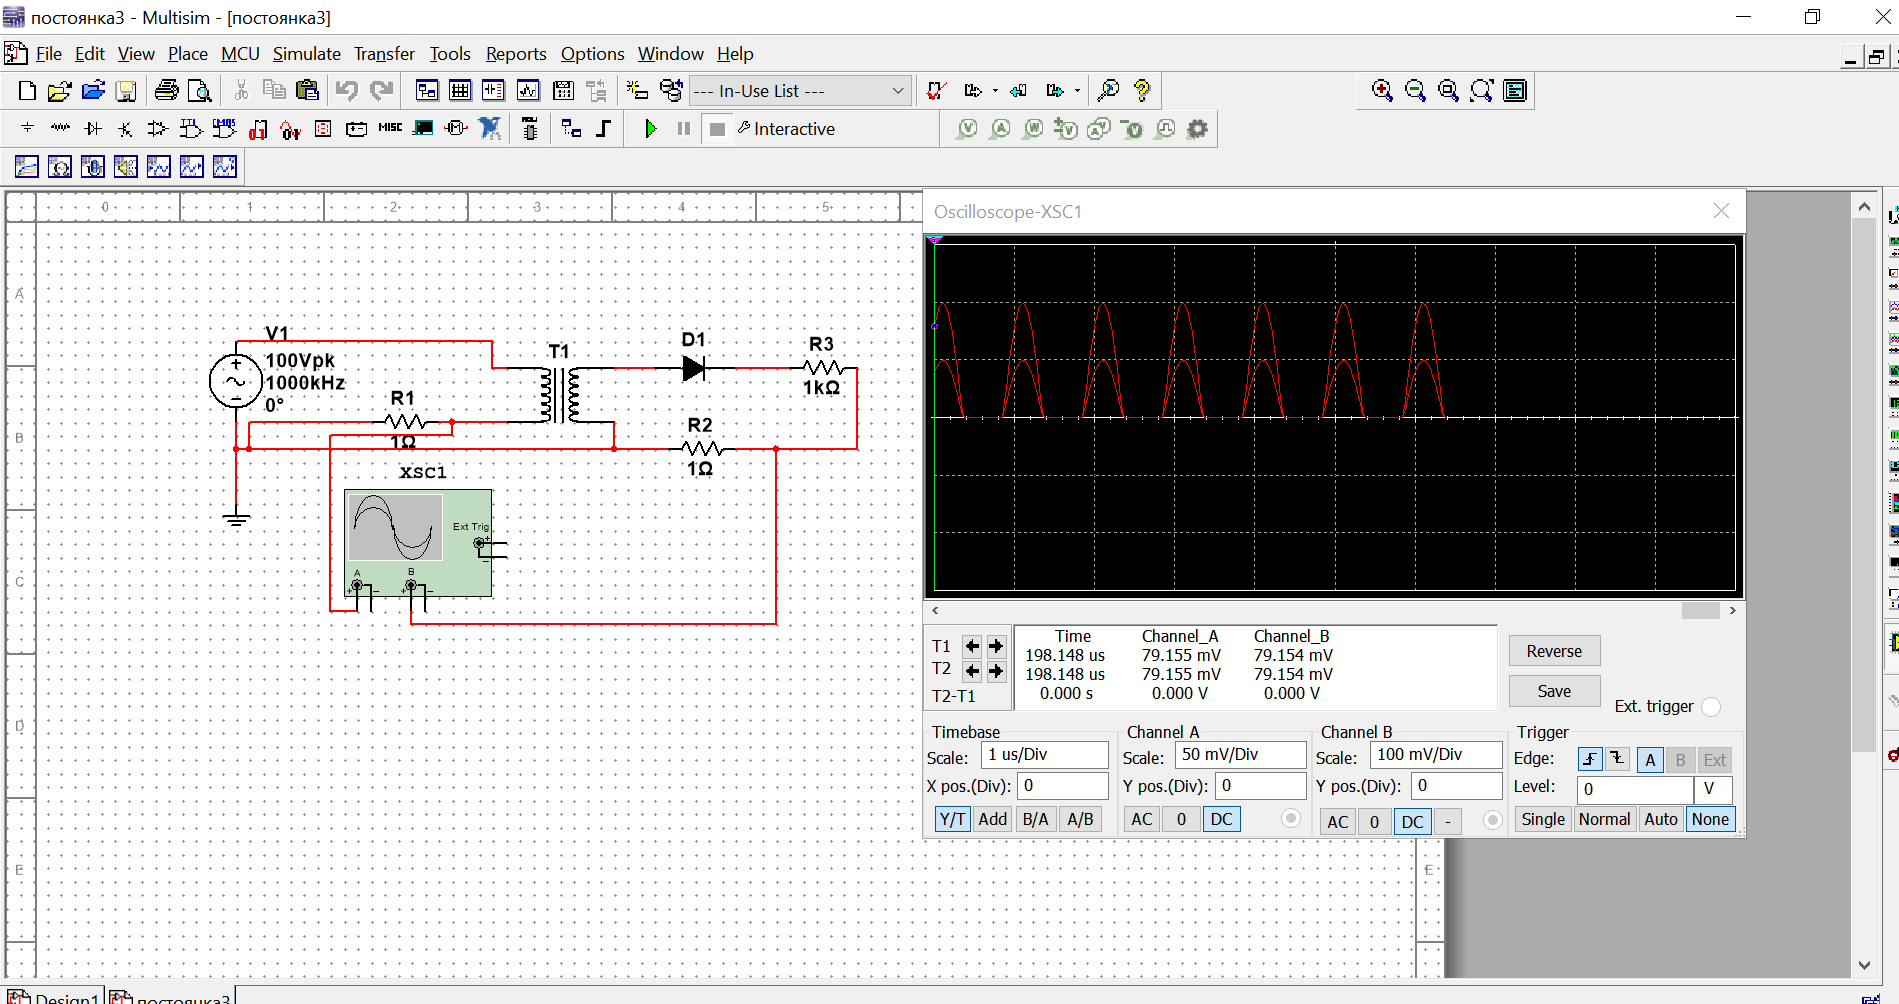Click Channel B Scale 100 mV/Div field

(x=1435, y=755)
